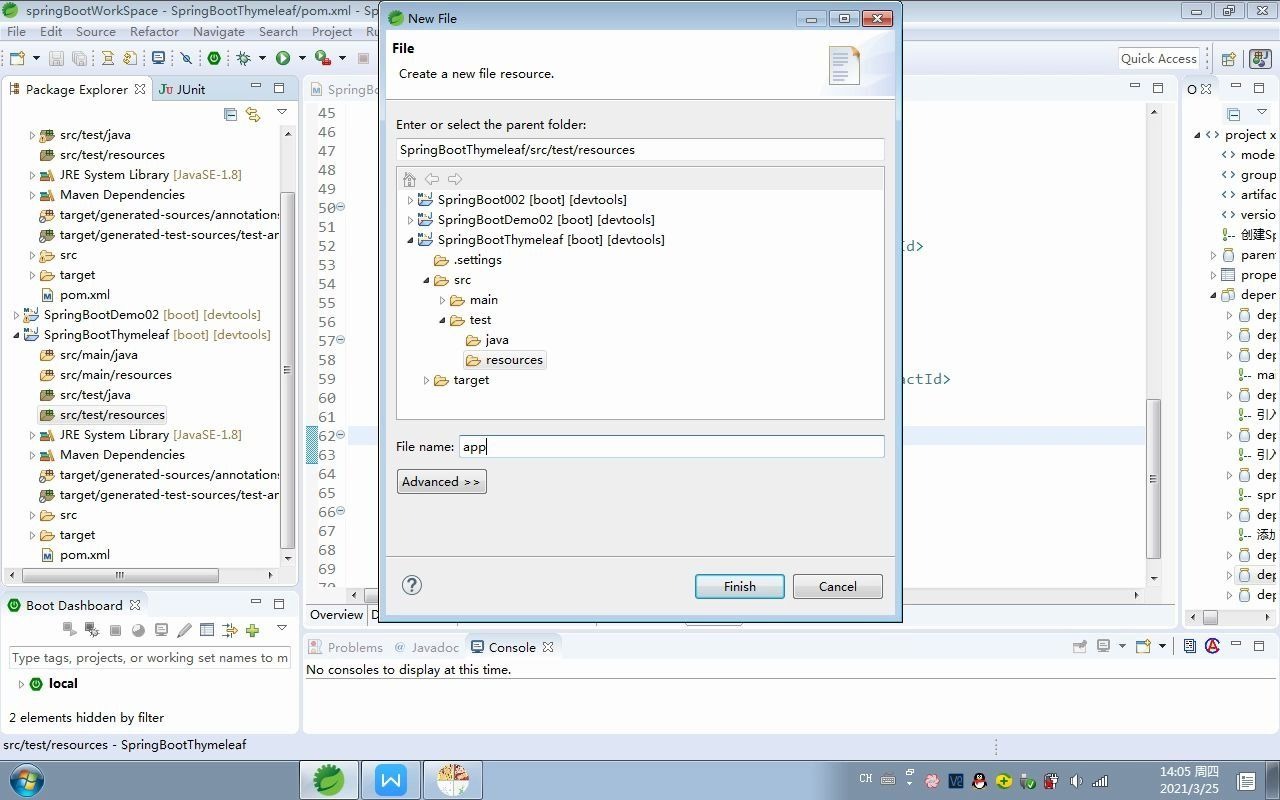Viewport: 1280px width, 800px height.
Task: Click the Save All toolbar icon
Action: coord(80,58)
